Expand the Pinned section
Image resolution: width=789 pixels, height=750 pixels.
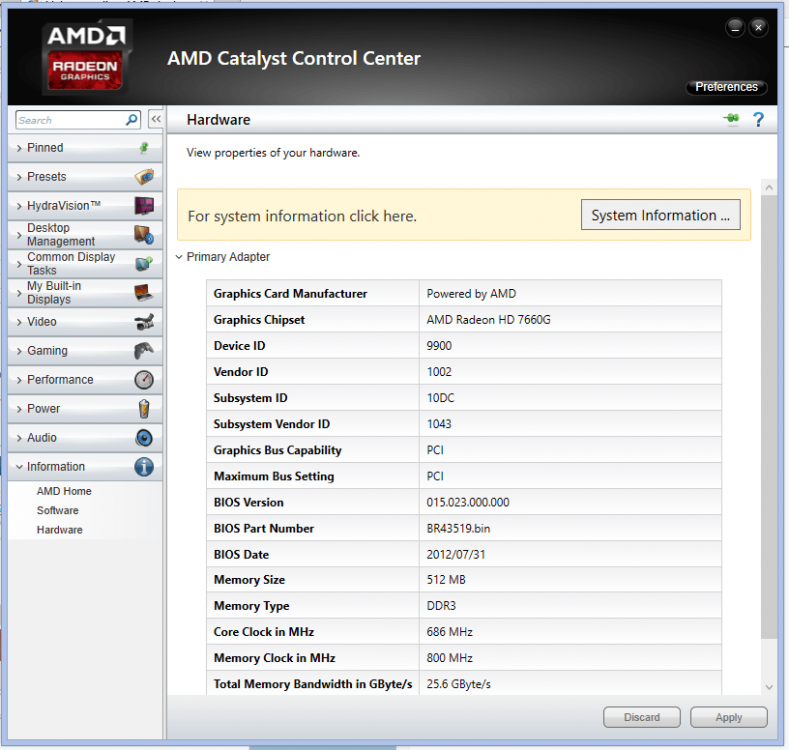pyautogui.click(x=85, y=147)
